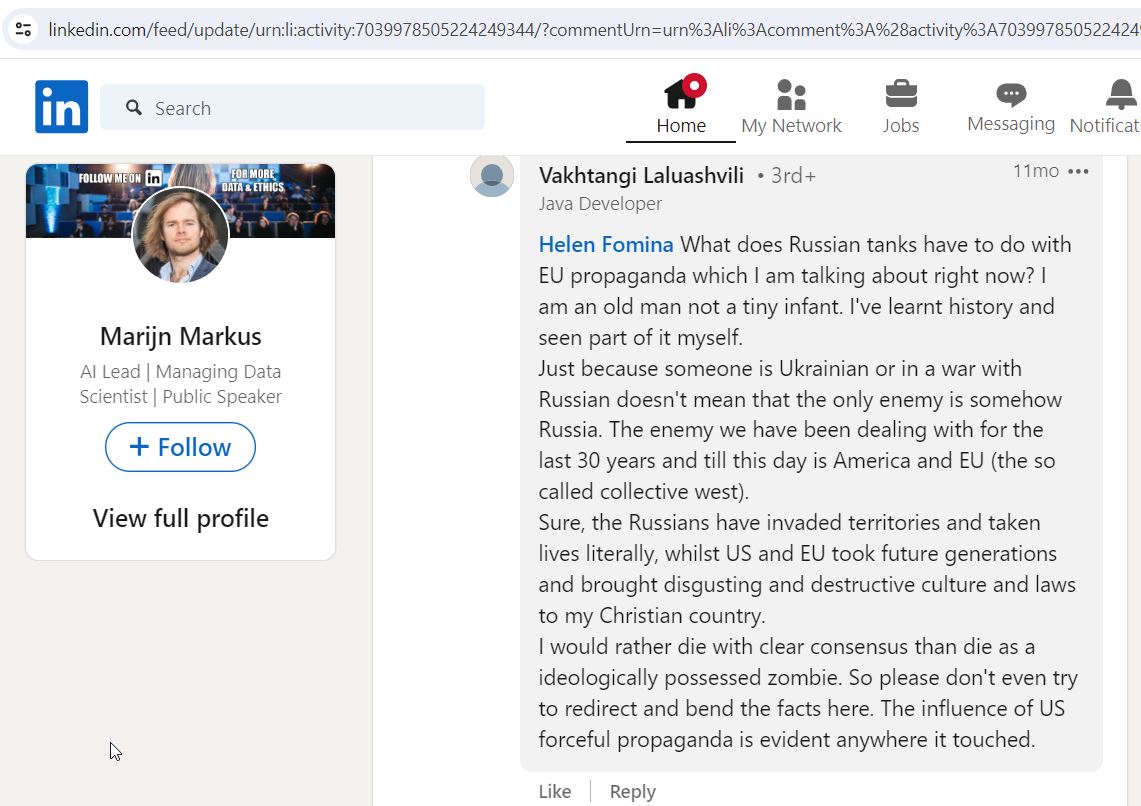
Task: Click Marijn Markus profile photo
Action: [x=180, y=234]
